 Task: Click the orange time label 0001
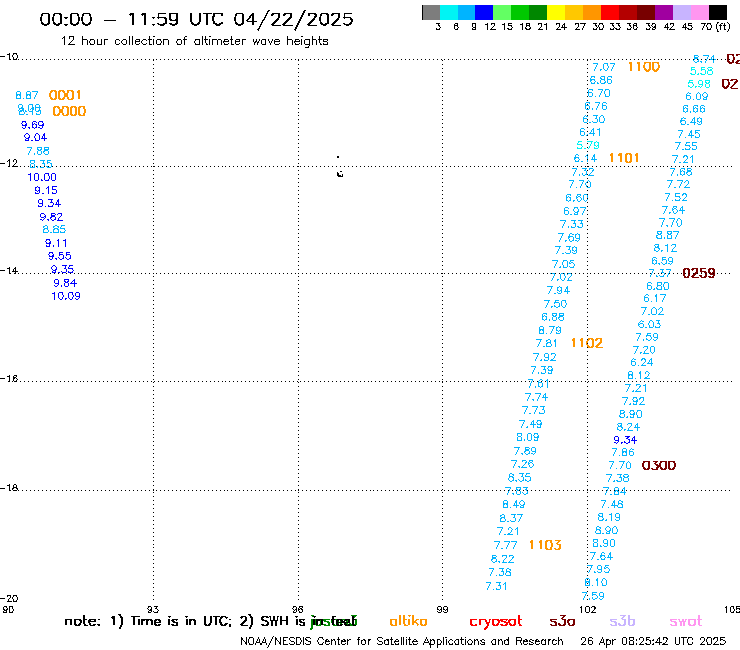(x=65, y=95)
